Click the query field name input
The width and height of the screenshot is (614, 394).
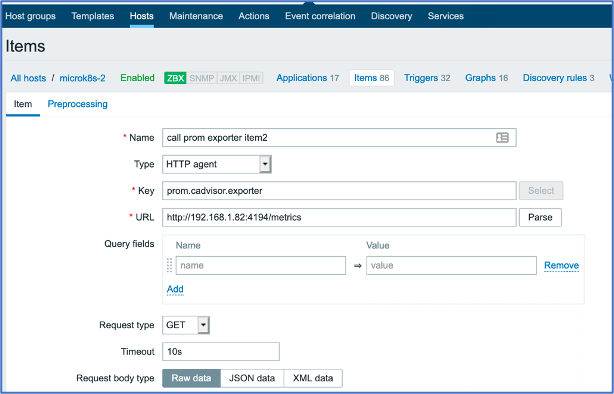[261, 266]
